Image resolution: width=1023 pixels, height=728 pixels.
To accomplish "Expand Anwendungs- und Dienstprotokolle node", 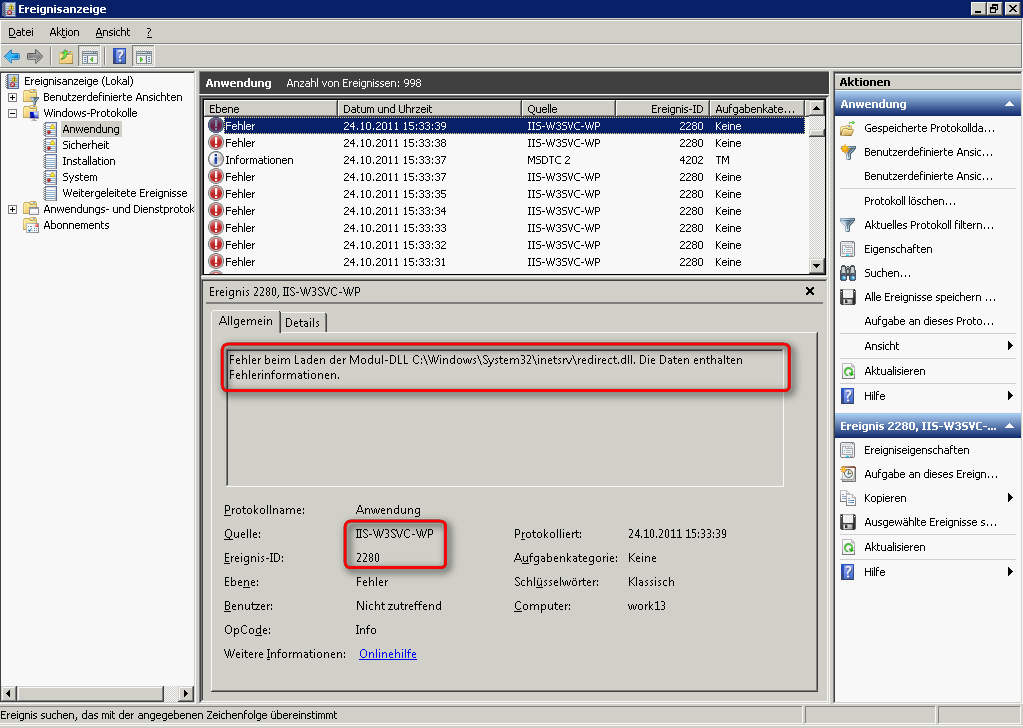I will [12, 209].
